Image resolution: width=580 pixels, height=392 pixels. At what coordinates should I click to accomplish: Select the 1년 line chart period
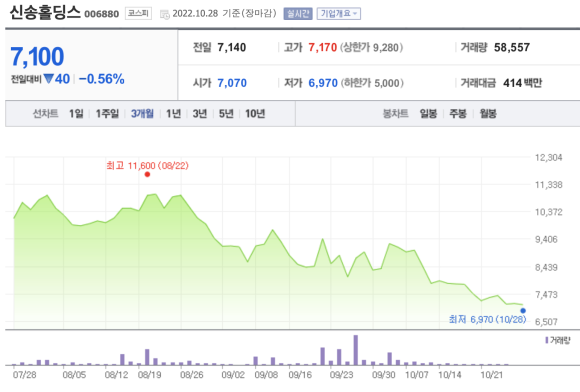coord(173,114)
